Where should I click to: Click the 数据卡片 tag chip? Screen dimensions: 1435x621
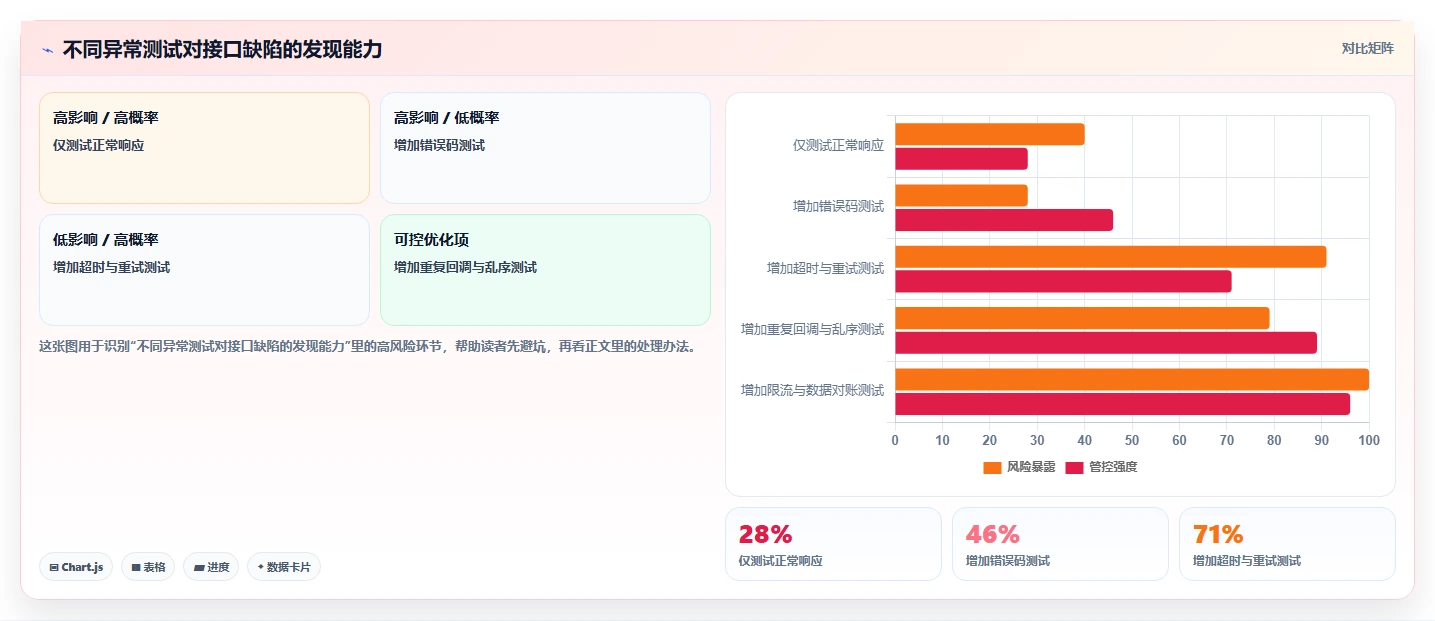(284, 567)
